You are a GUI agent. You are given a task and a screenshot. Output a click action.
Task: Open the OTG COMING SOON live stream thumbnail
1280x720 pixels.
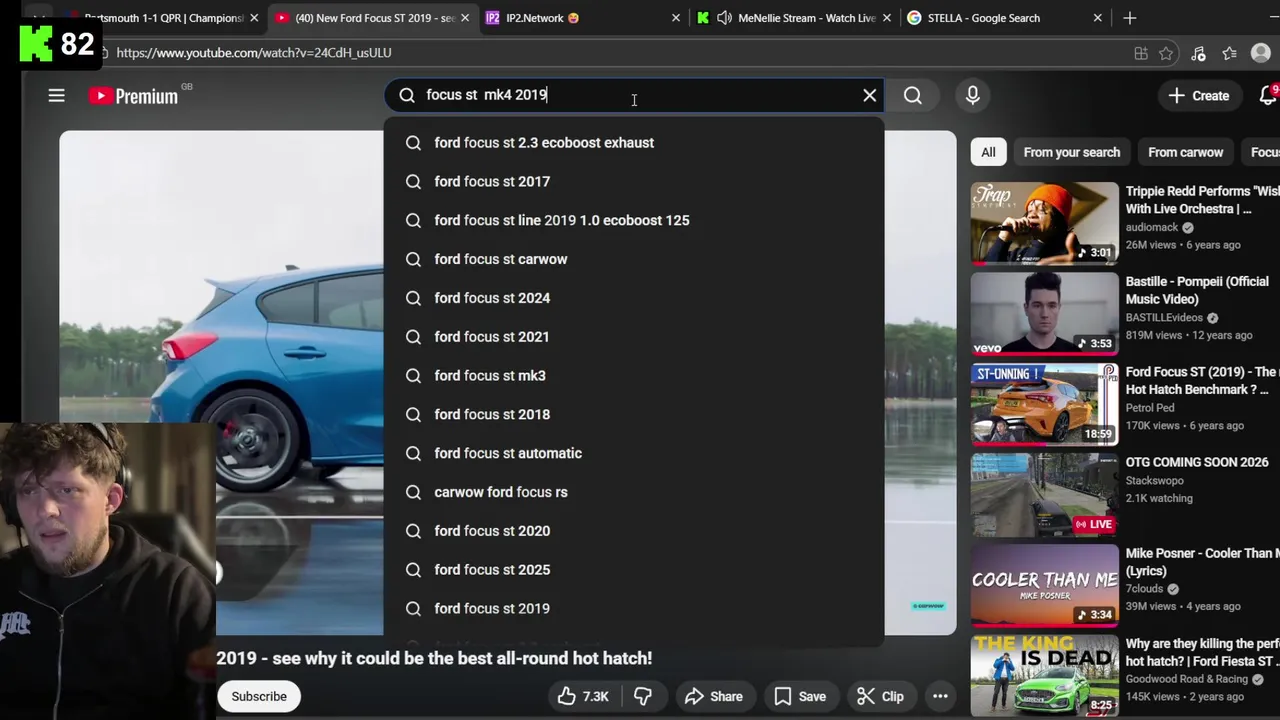(1044, 495)
